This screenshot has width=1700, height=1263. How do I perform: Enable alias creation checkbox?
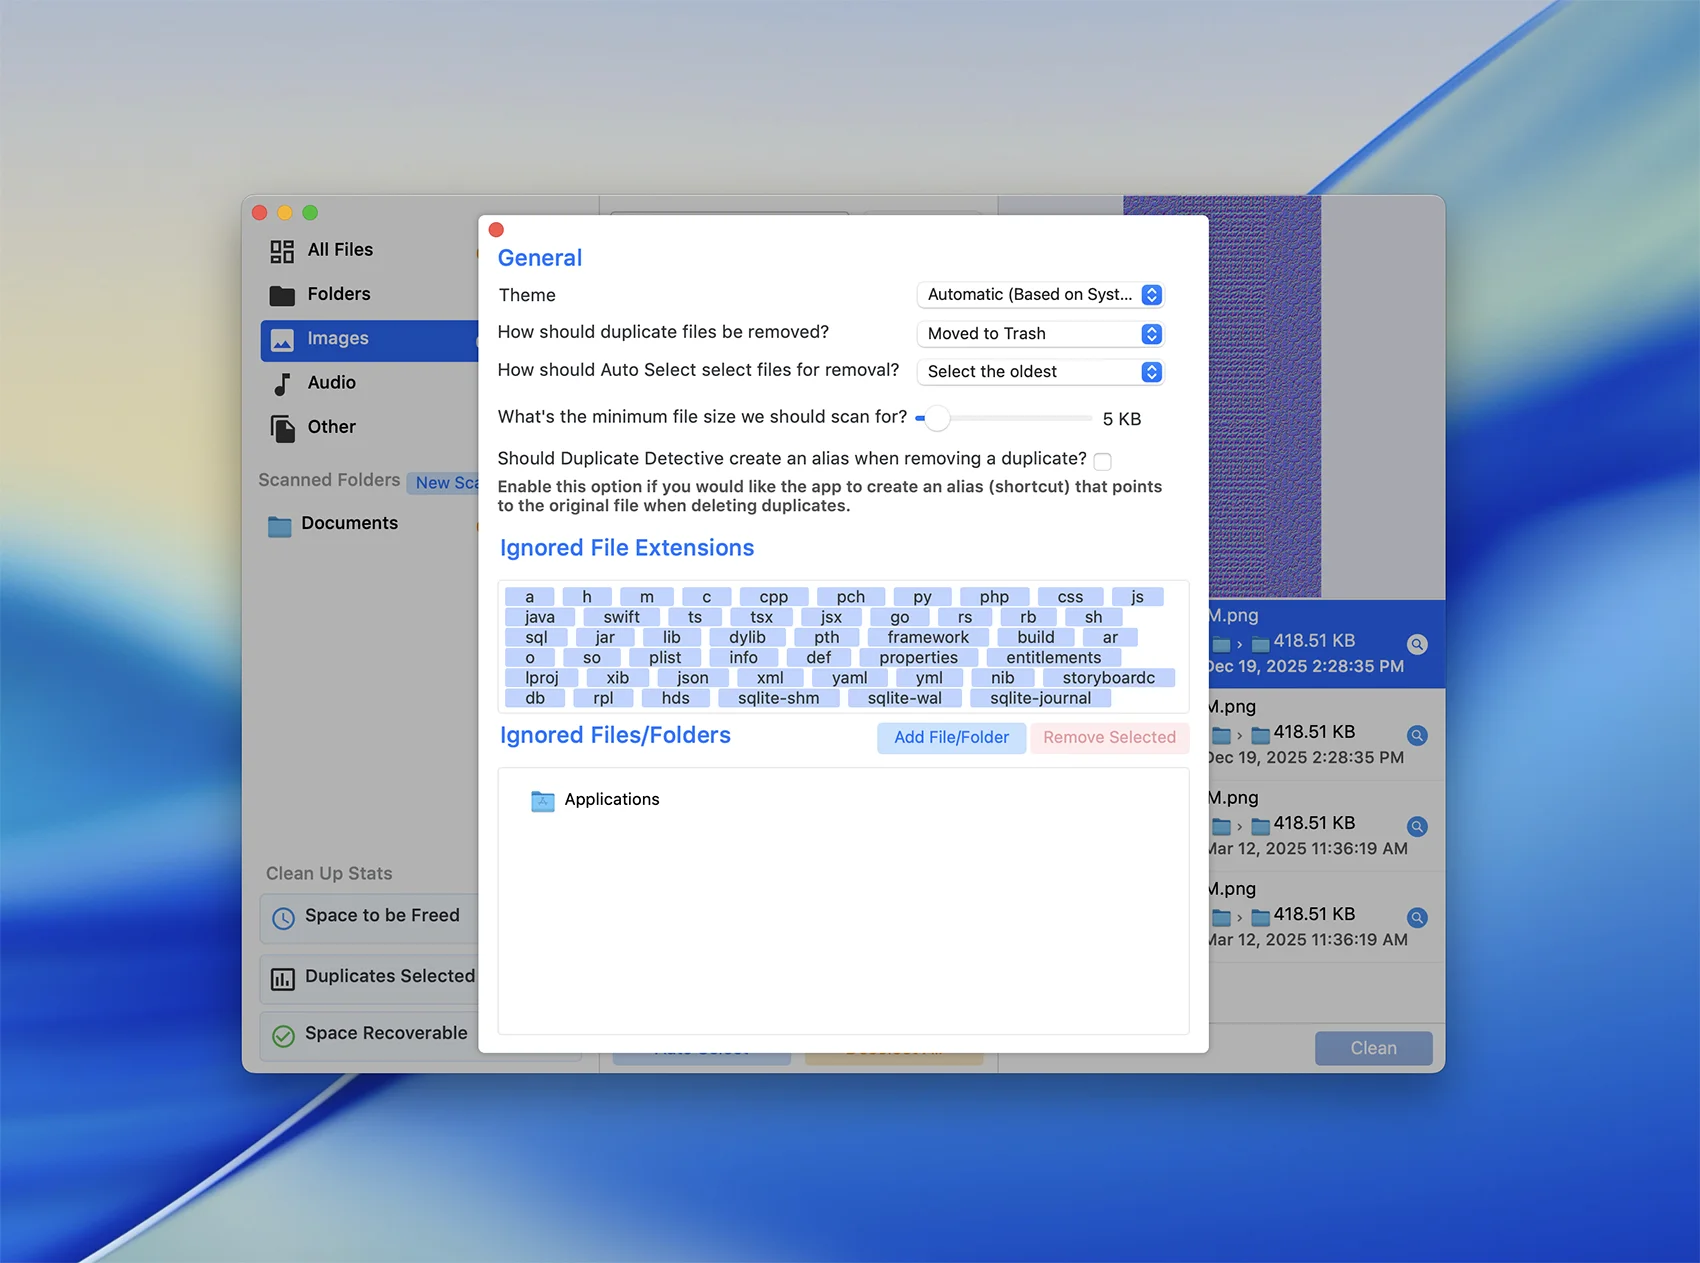pyautogui.click(x=1102, y=461)
